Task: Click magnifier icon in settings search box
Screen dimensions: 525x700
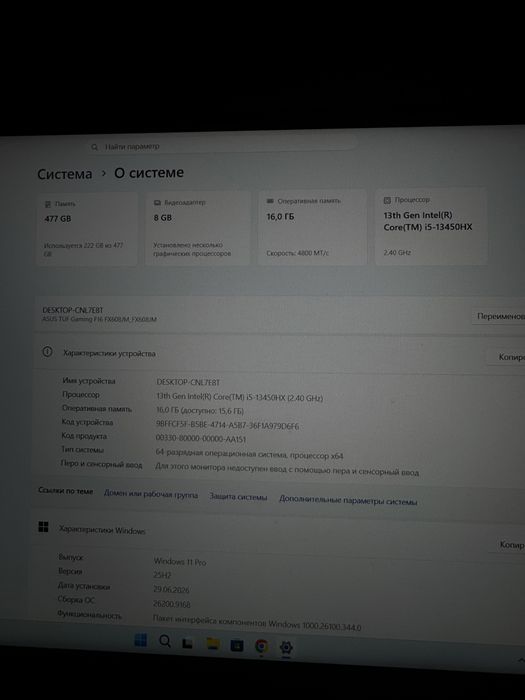Action: pos(94,146)
